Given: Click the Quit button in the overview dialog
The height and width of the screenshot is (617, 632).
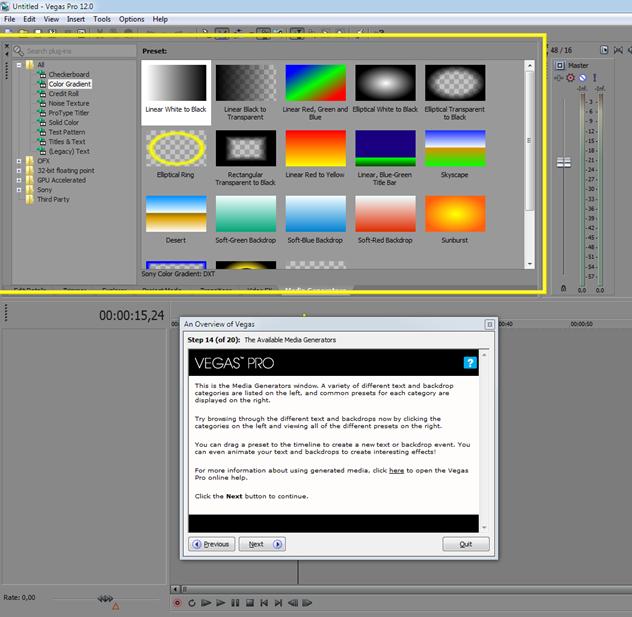Looking at the screenshot, I should click(466, 544).
